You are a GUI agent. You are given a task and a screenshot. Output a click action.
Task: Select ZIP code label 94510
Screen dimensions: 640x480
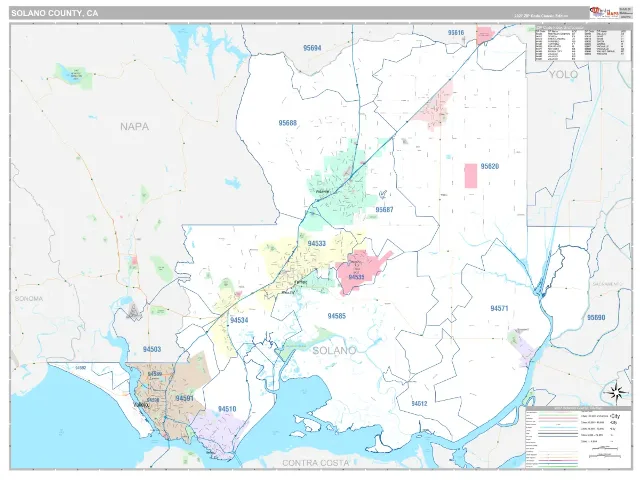coord(227,409)
